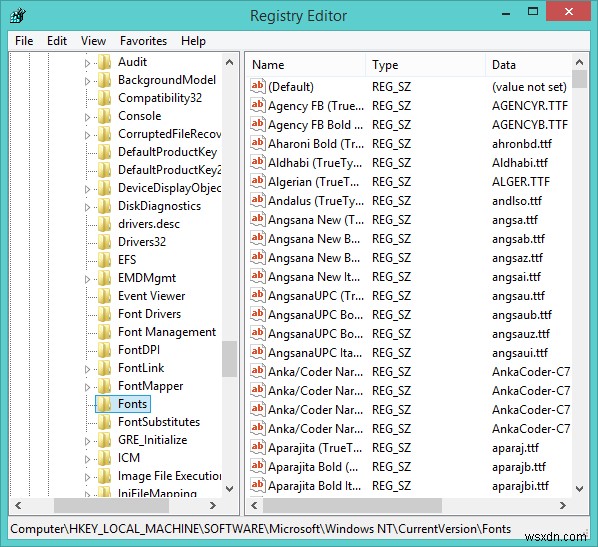Click the Angsana New It... value icon
598x547 pixels.
257,277
